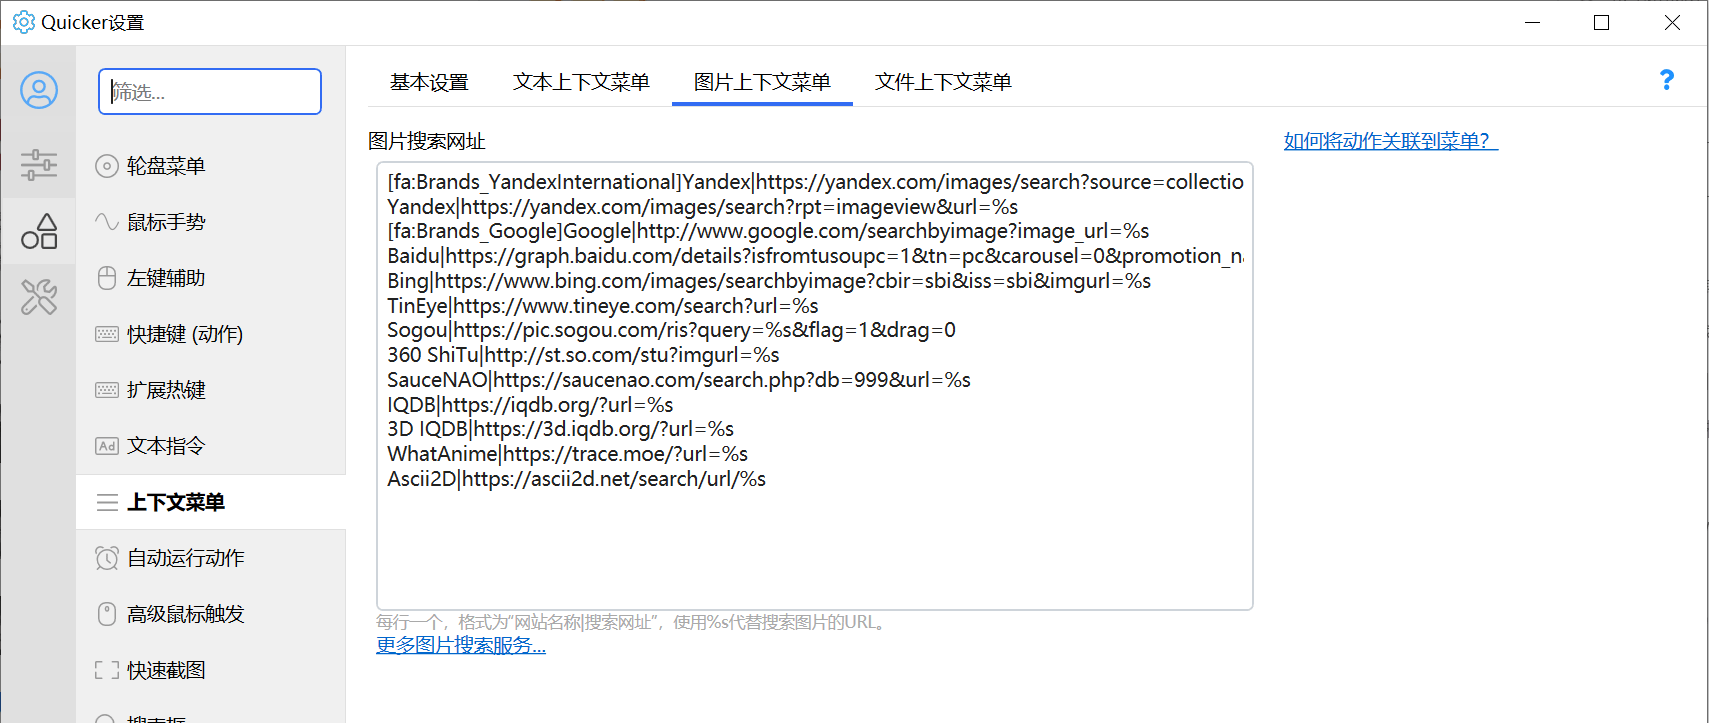
Task: Select 快捷键 (动作) in the sidebar
Action: tap(211, 334)
